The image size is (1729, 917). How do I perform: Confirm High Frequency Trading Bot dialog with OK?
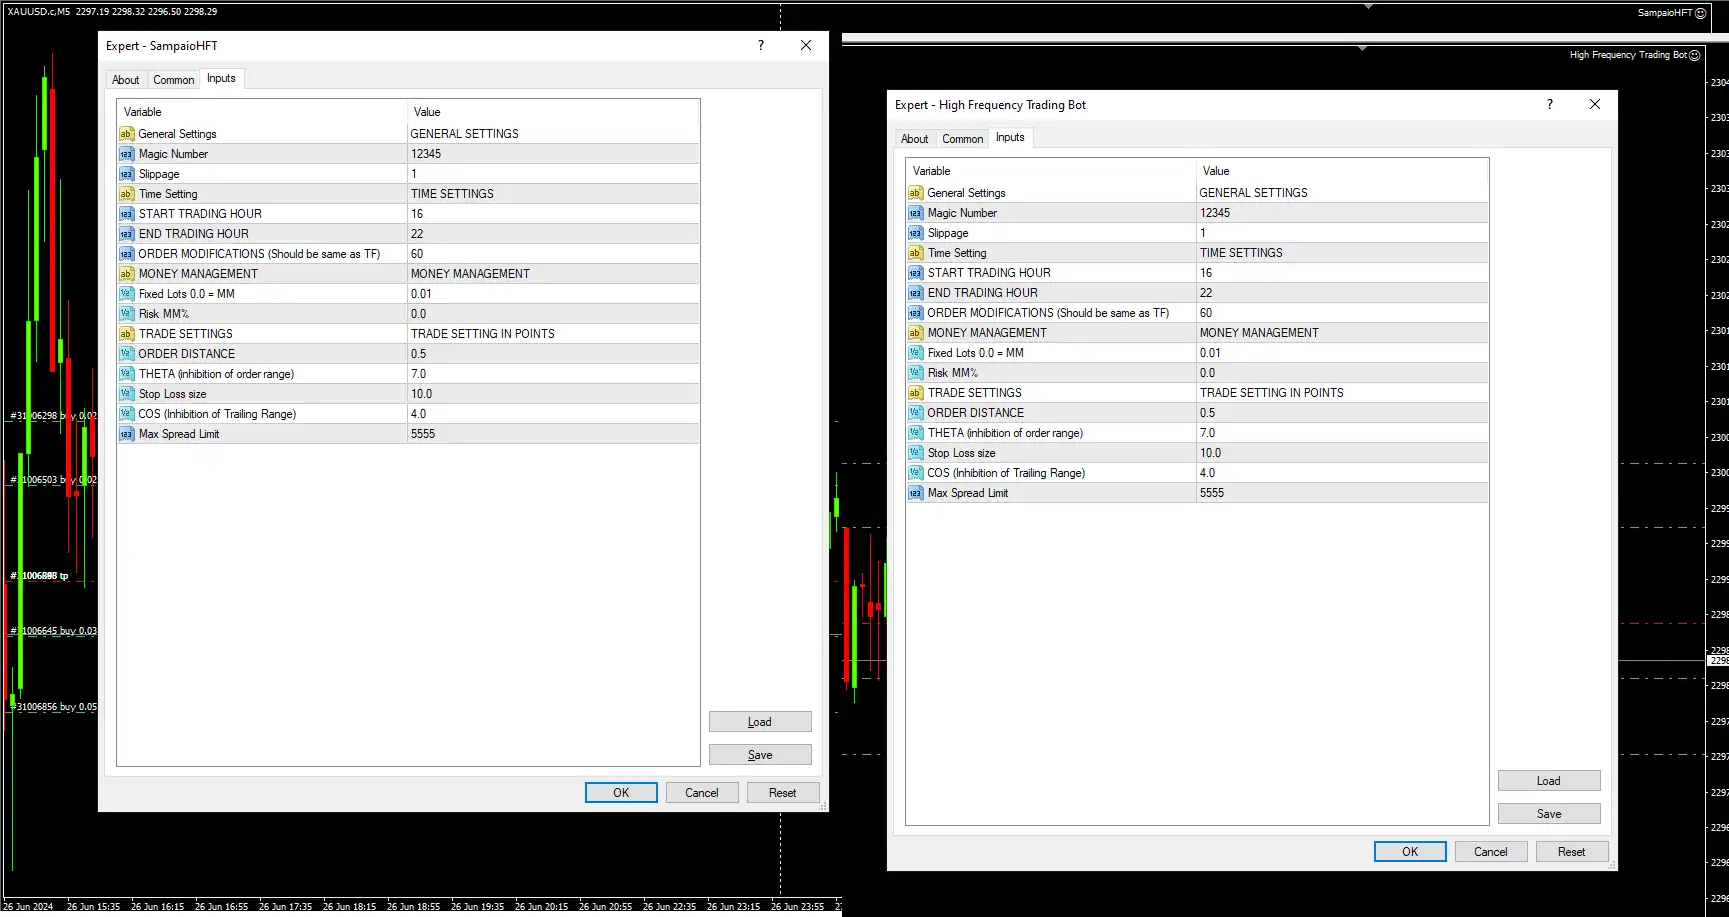pyautogui.click(x=1410, y=852)
